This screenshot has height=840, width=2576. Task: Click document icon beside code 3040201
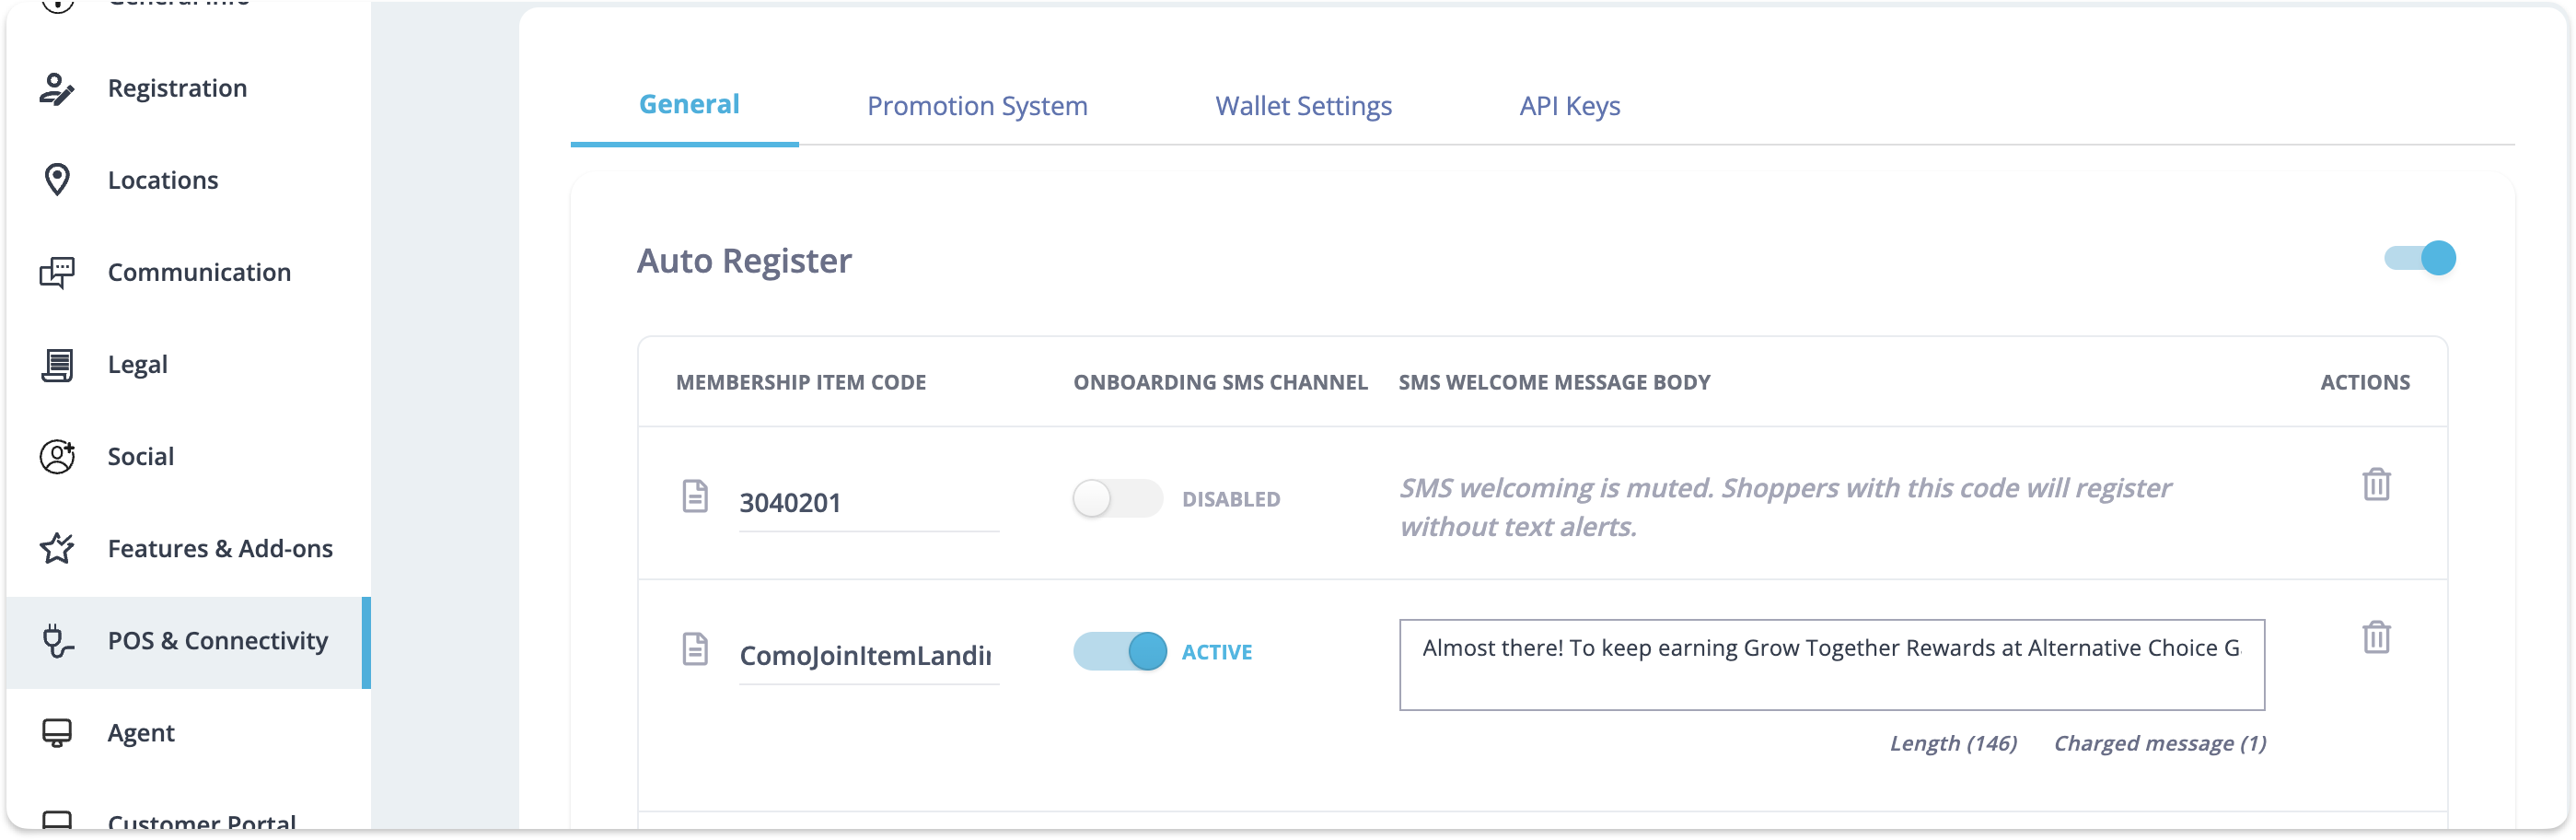click(x=695, y=496)
